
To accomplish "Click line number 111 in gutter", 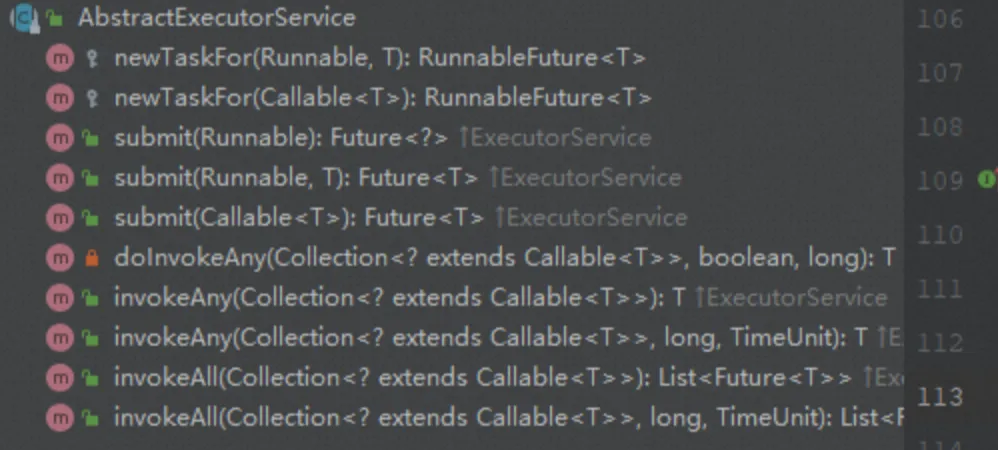I will pos(939,289).
